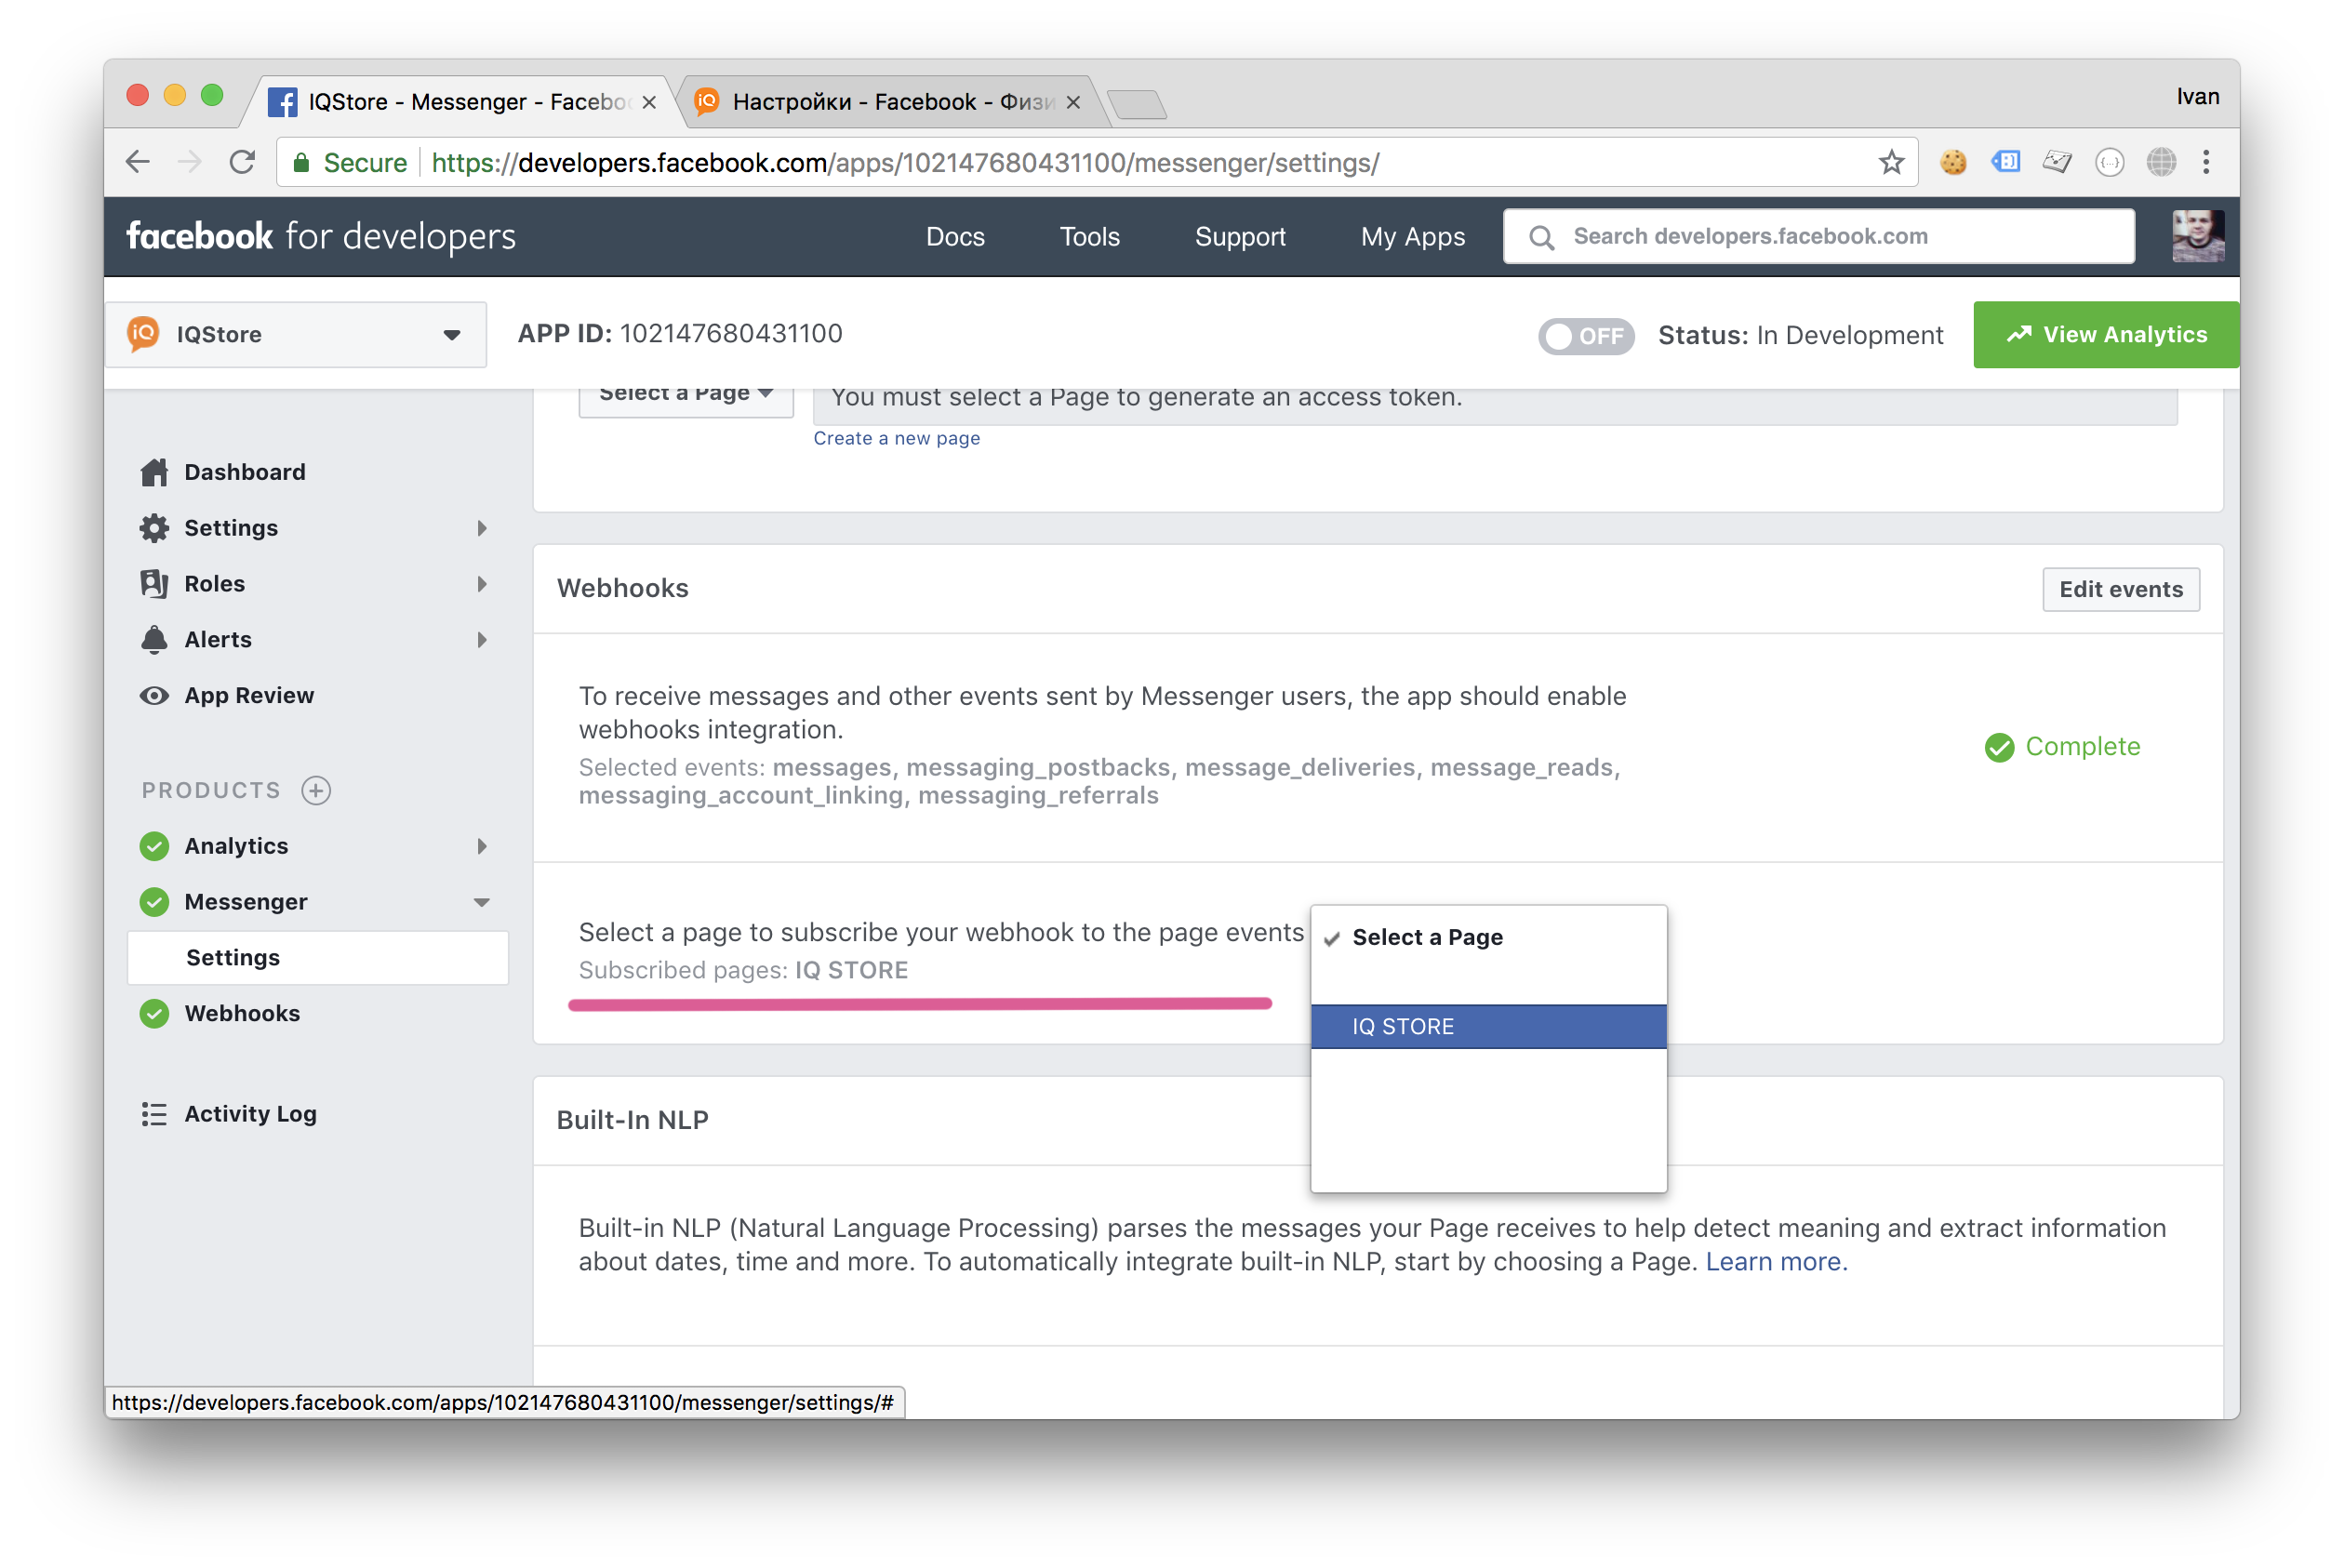Viewport: 2344px width, 1568px height.
Task: Click the APP ID number text
Action: [731, 334]
